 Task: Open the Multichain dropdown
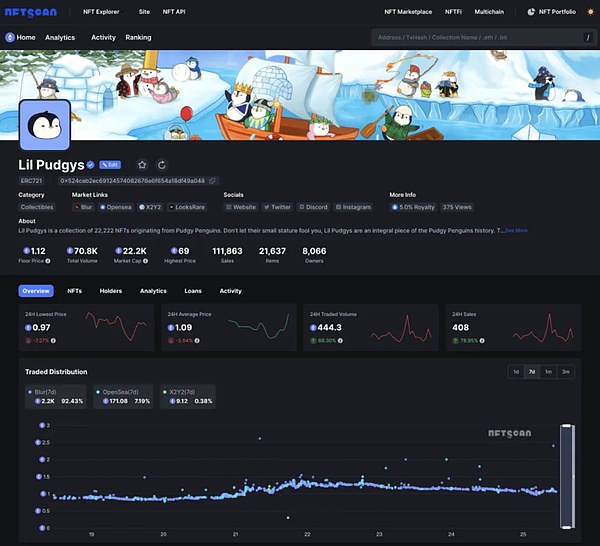(x=489, y=11)
